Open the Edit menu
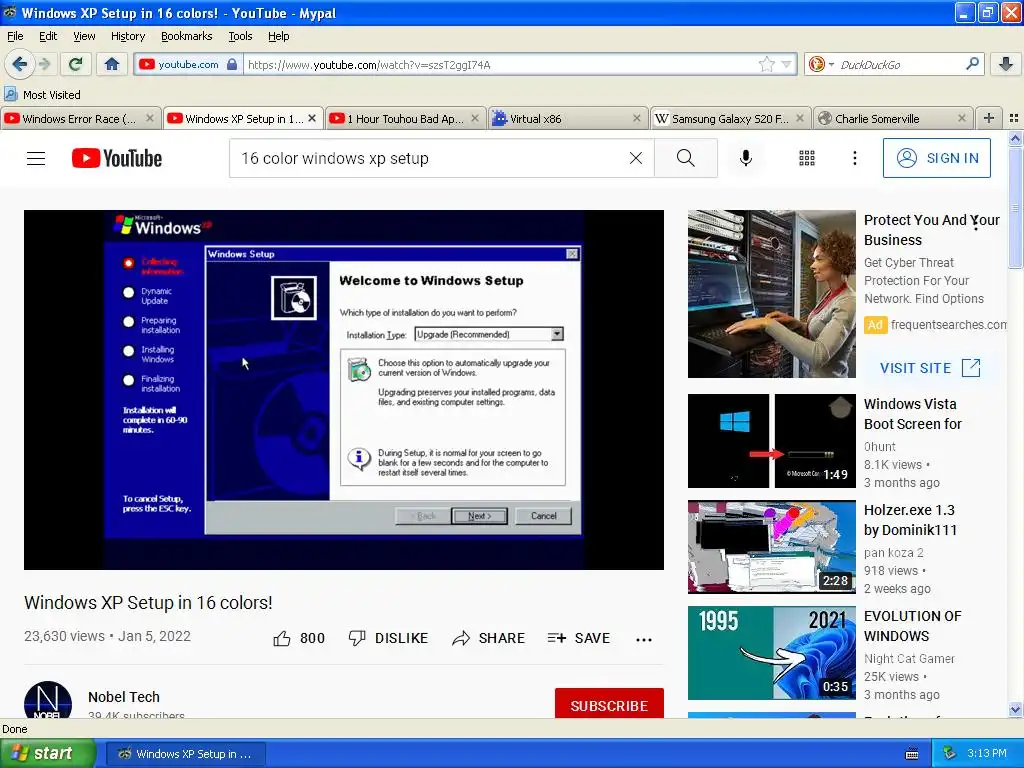The width and height of the screenshot is (1024, 768). pos(48,36)
